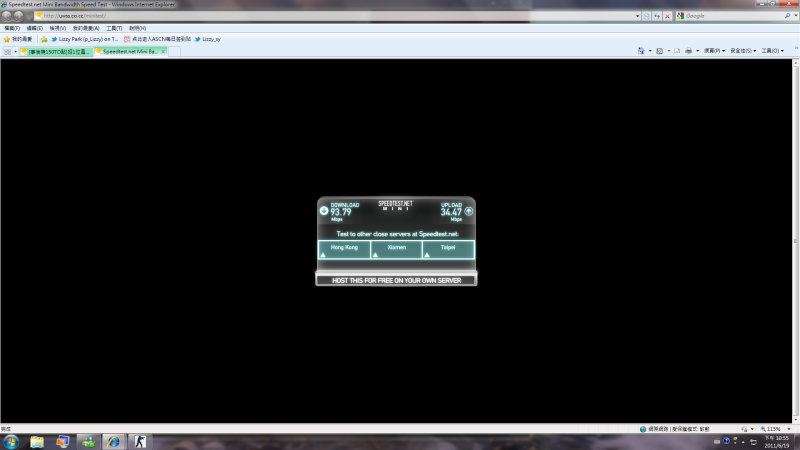Click the browser Forward arrow button
The image size is (800, 450).
[x=18, y=16]
